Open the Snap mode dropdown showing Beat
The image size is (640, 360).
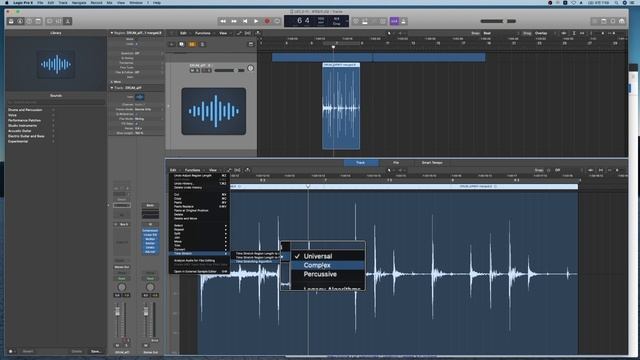[x=500, y=33]
